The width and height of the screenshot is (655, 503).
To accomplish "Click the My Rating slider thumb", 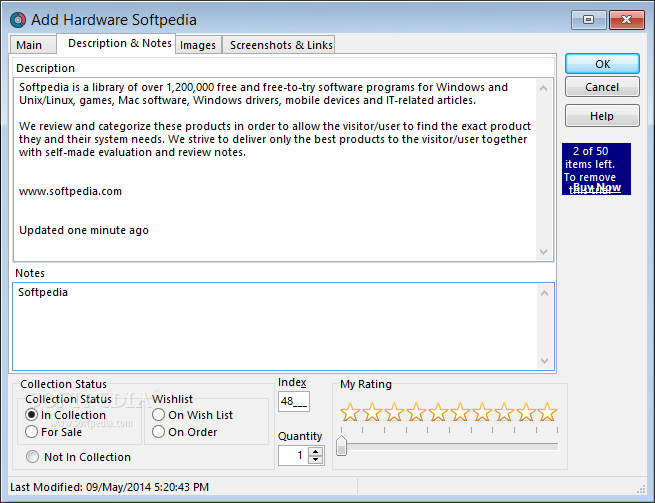I will point(342,446).
